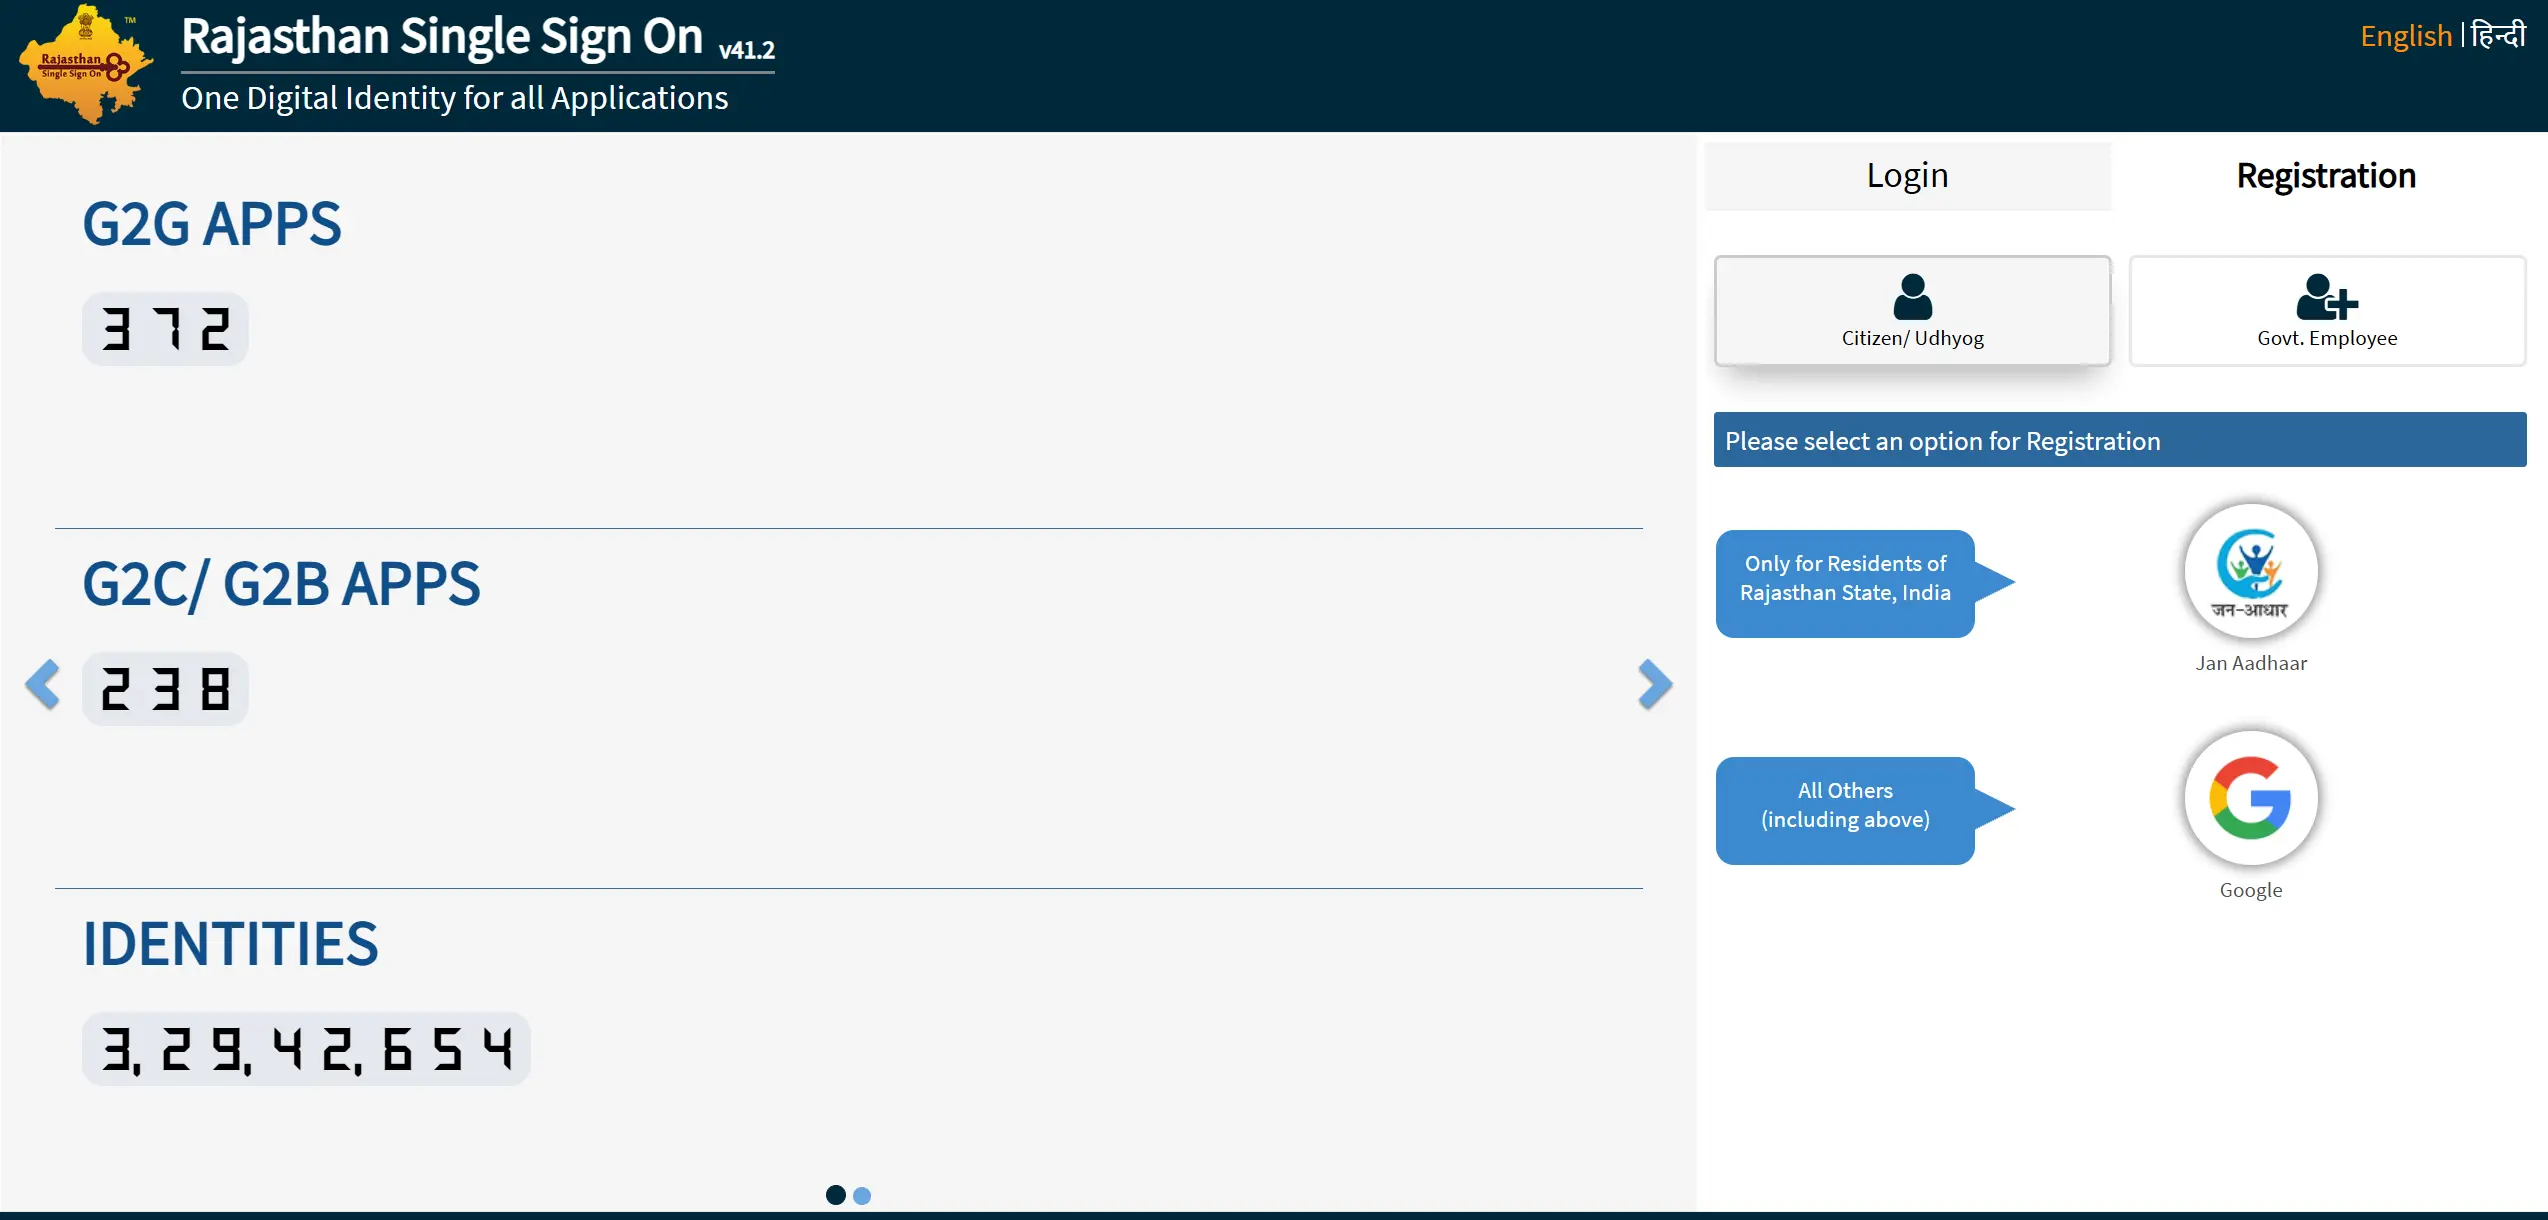Keep the site language as English

(2406, 36)
